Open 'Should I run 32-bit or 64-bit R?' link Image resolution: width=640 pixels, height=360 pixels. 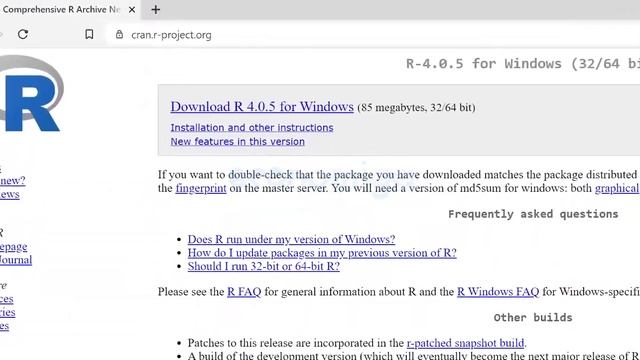pos(264,266)
